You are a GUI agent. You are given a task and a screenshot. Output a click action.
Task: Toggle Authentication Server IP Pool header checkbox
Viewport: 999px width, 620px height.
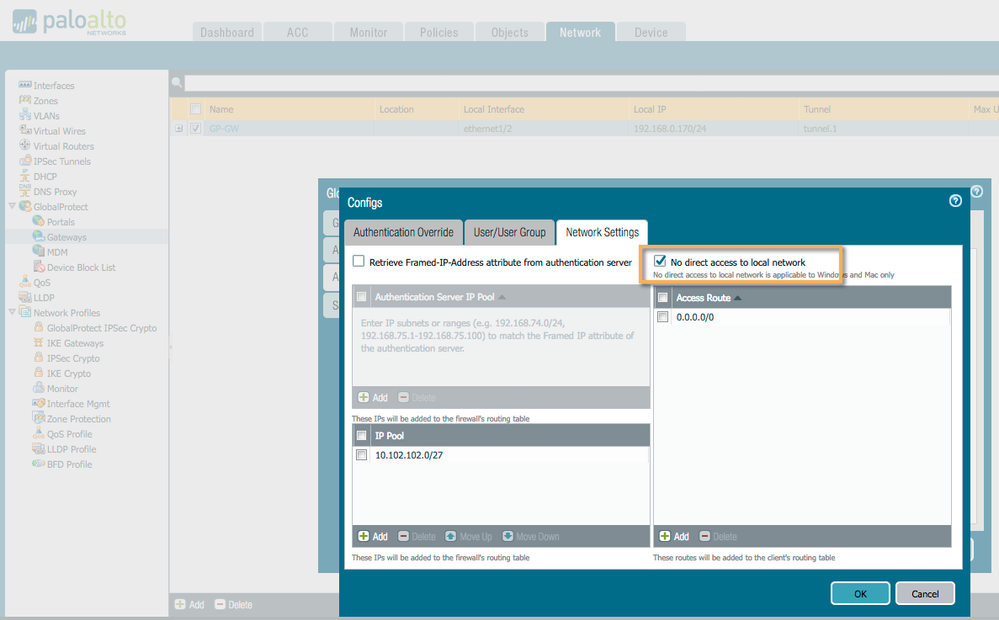pyautogui.click(x=361, y=297)
